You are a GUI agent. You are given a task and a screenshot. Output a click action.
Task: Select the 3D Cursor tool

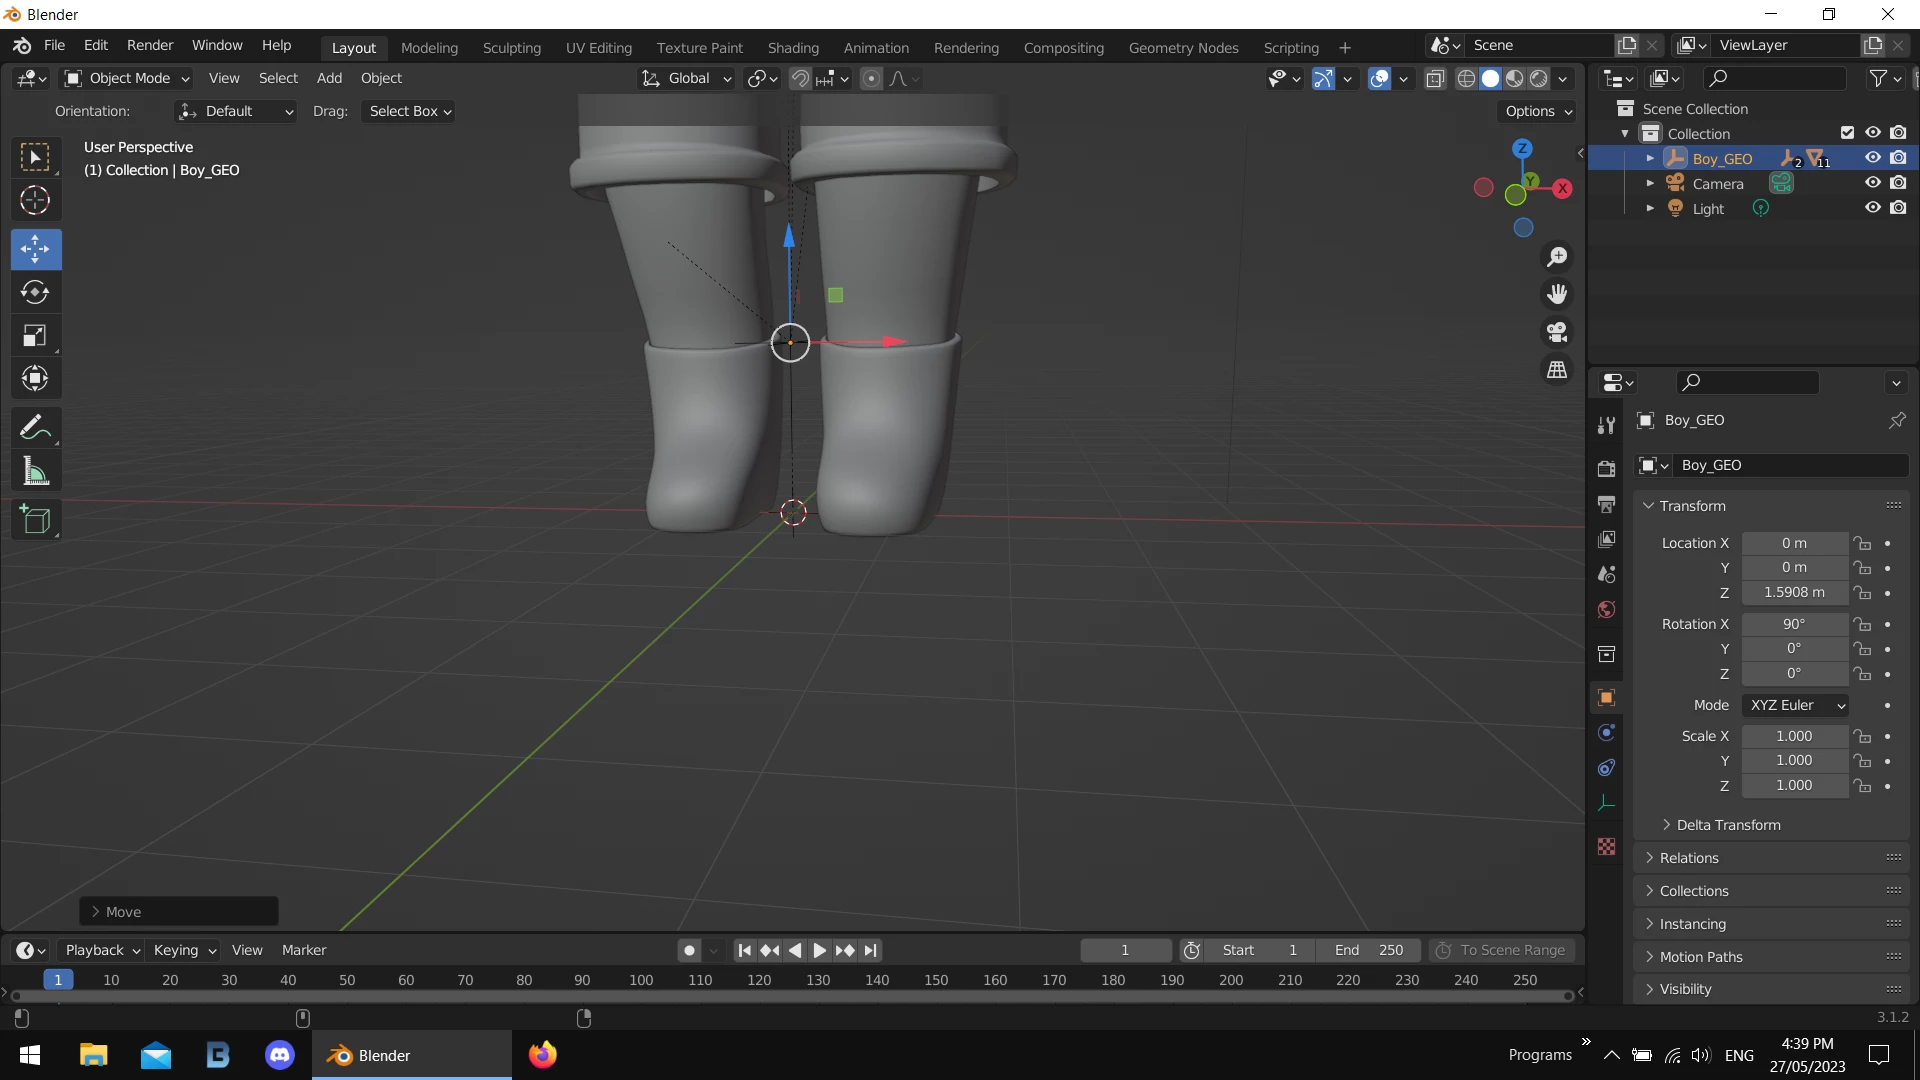[35, 201]
